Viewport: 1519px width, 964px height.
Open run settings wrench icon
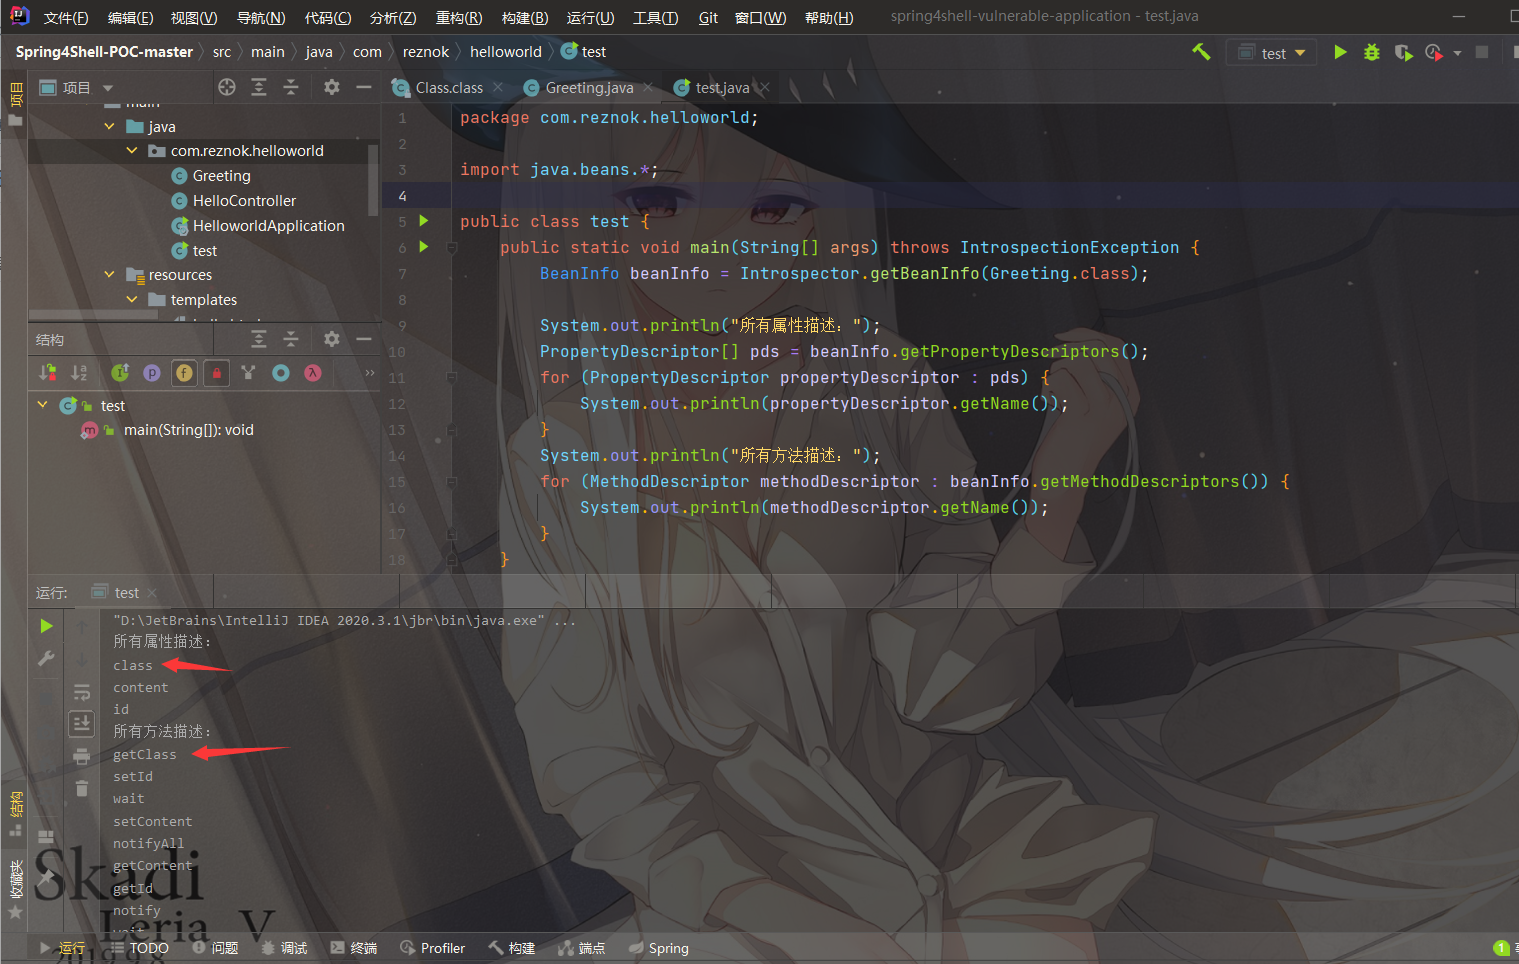coord(46,658)
